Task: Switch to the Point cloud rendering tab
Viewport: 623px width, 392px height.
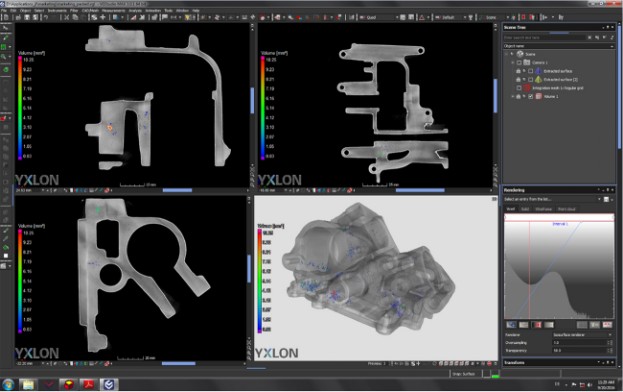Action: (567, 209)
